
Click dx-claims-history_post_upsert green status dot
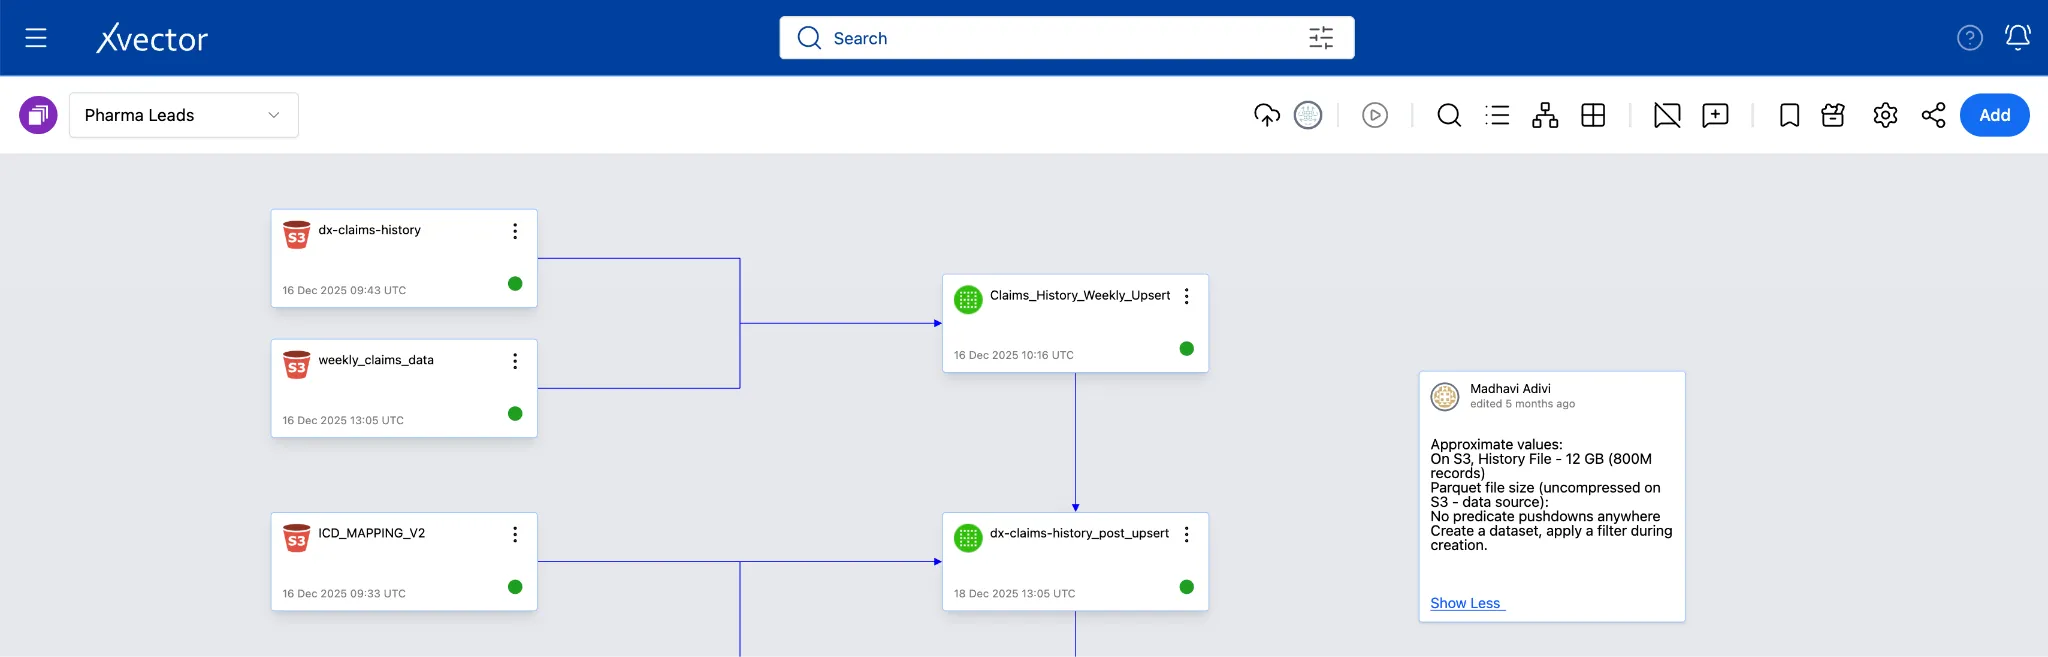tap(1186, 587)
